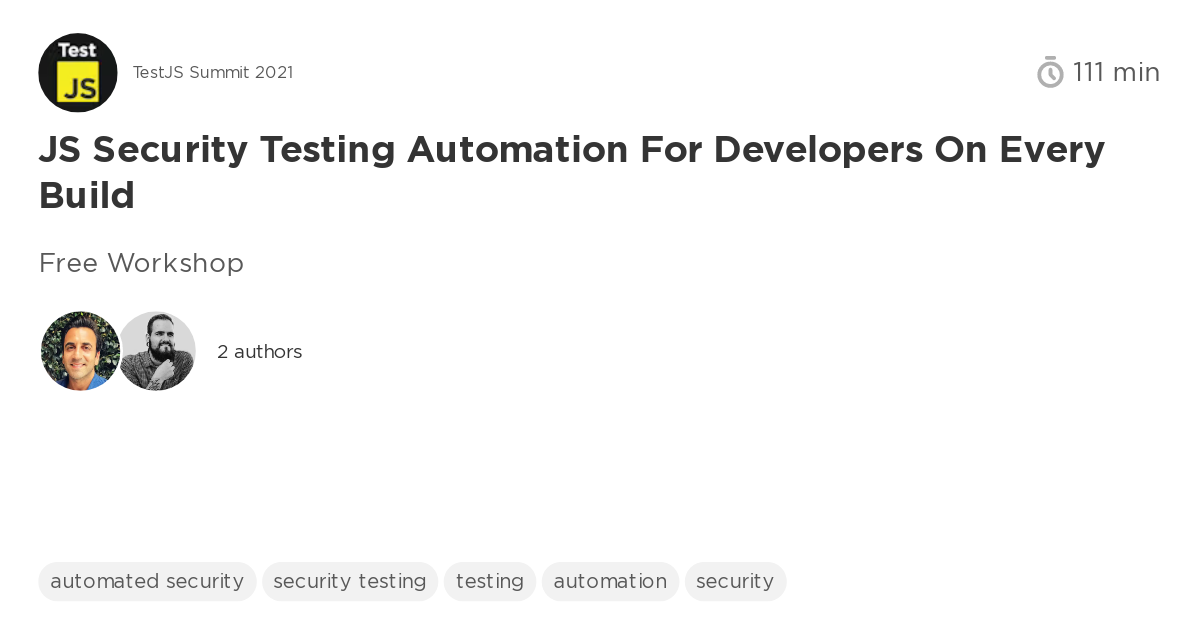This screenshot has width=1200, height=628.
Task: Open the first author's profile avatar
Action: [x=80, y=351]
